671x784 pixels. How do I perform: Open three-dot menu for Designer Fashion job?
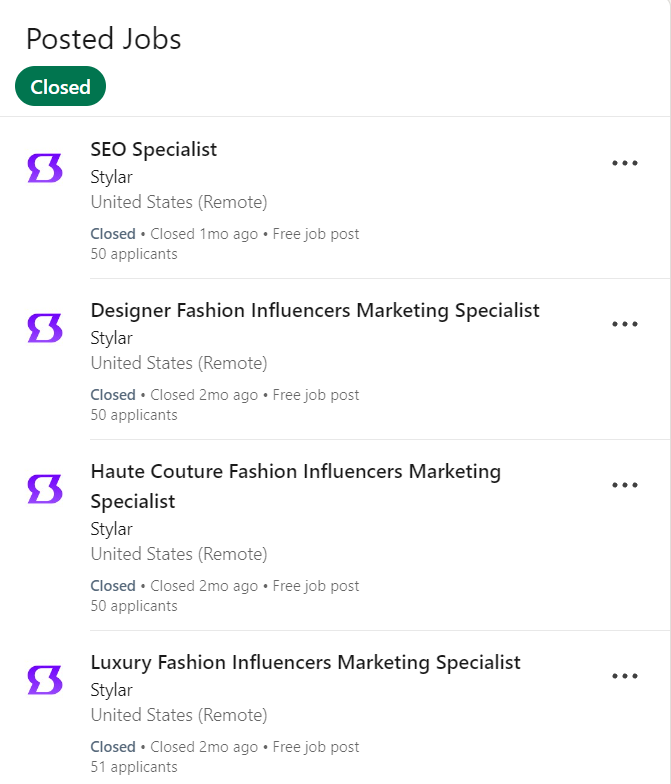pos(624,324)
